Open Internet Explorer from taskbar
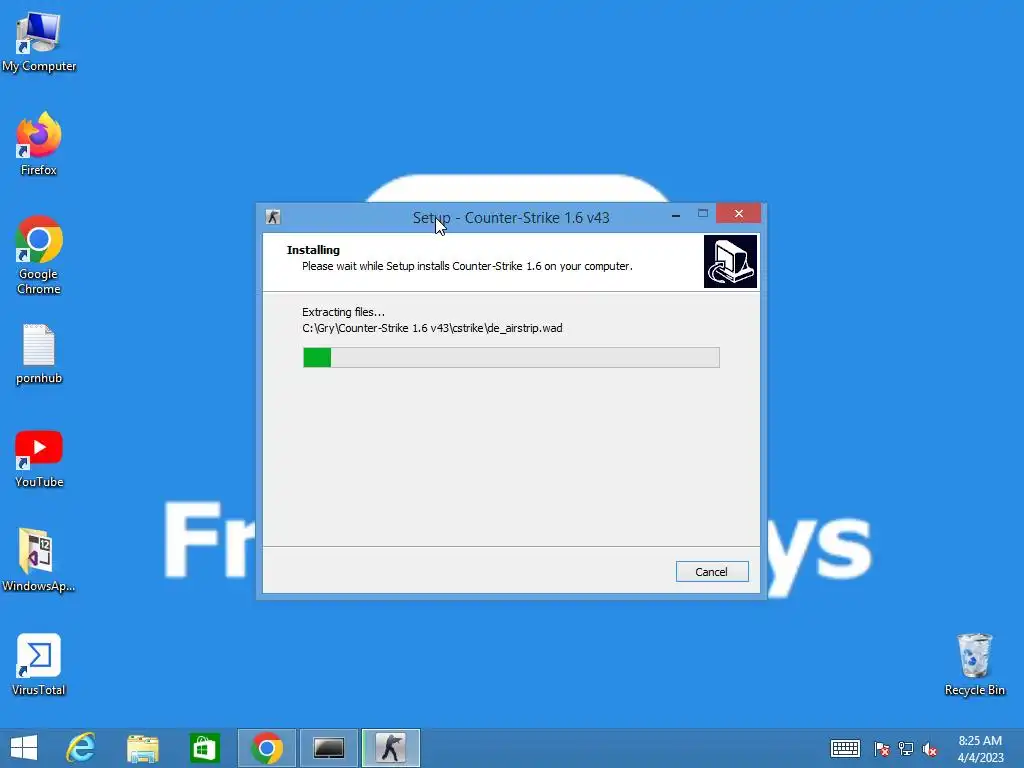The image size is (1024, 768). pyautogui.click(x=81, y=748)
